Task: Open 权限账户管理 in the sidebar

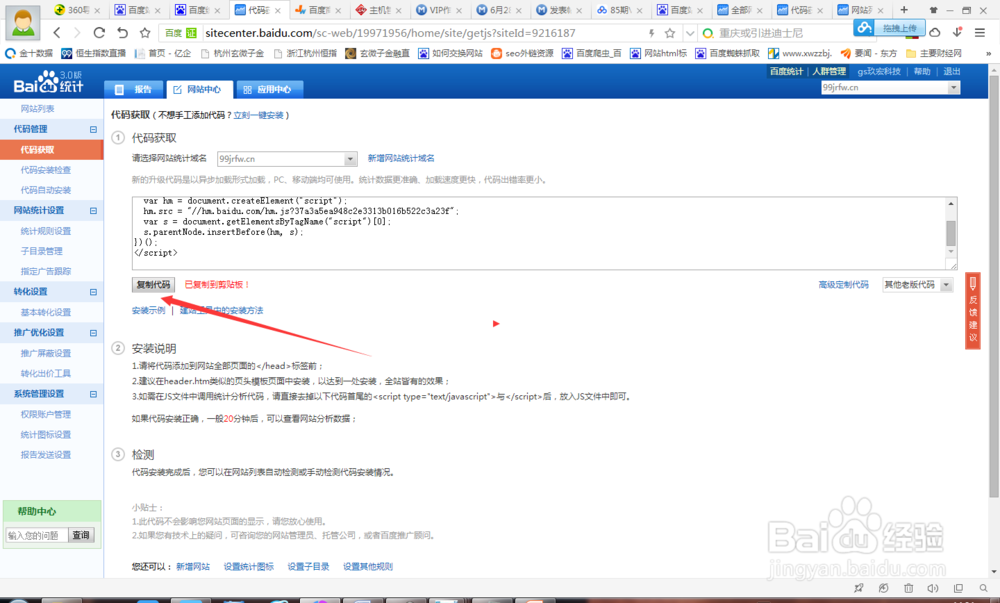Action: [x=45, y=414]
